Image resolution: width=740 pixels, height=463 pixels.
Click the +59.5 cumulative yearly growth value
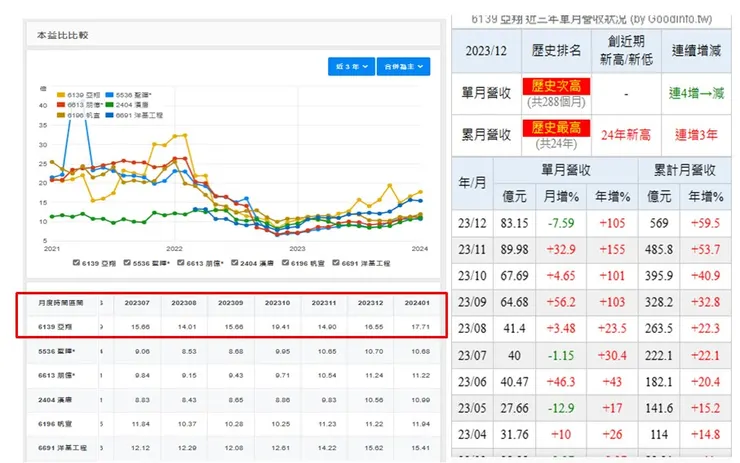(706, 223)
